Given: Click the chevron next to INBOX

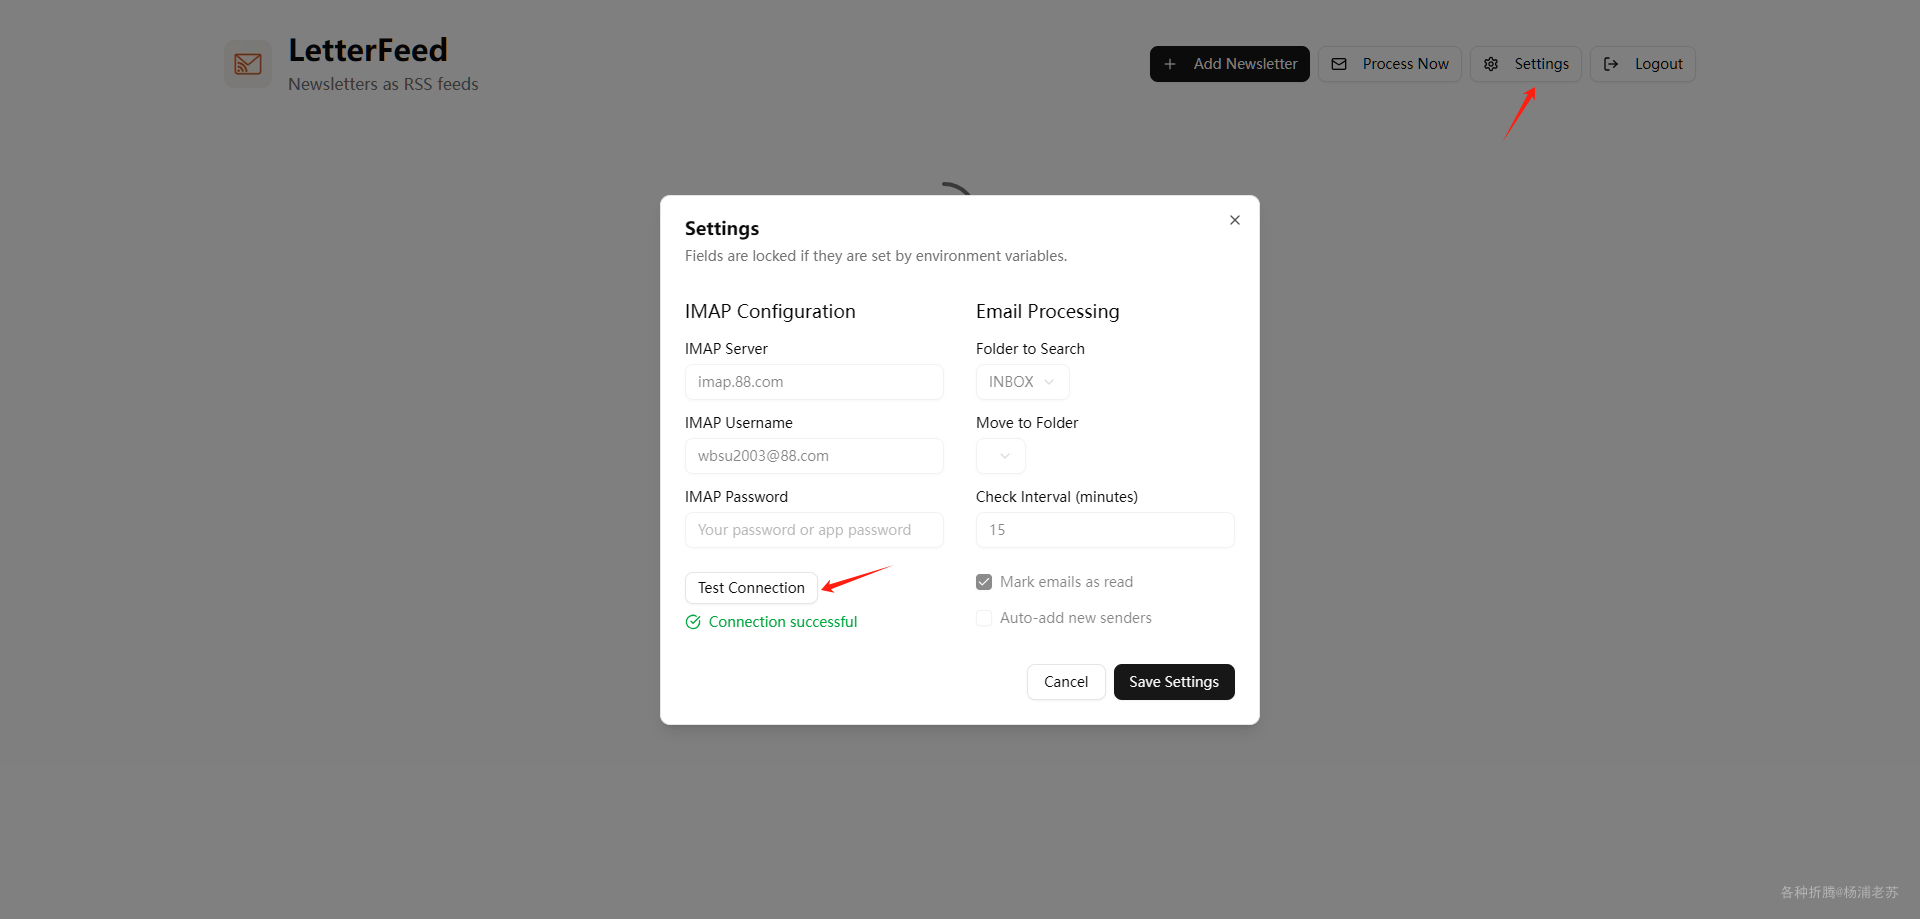Looking at the screenshot, I should 1049,382.
